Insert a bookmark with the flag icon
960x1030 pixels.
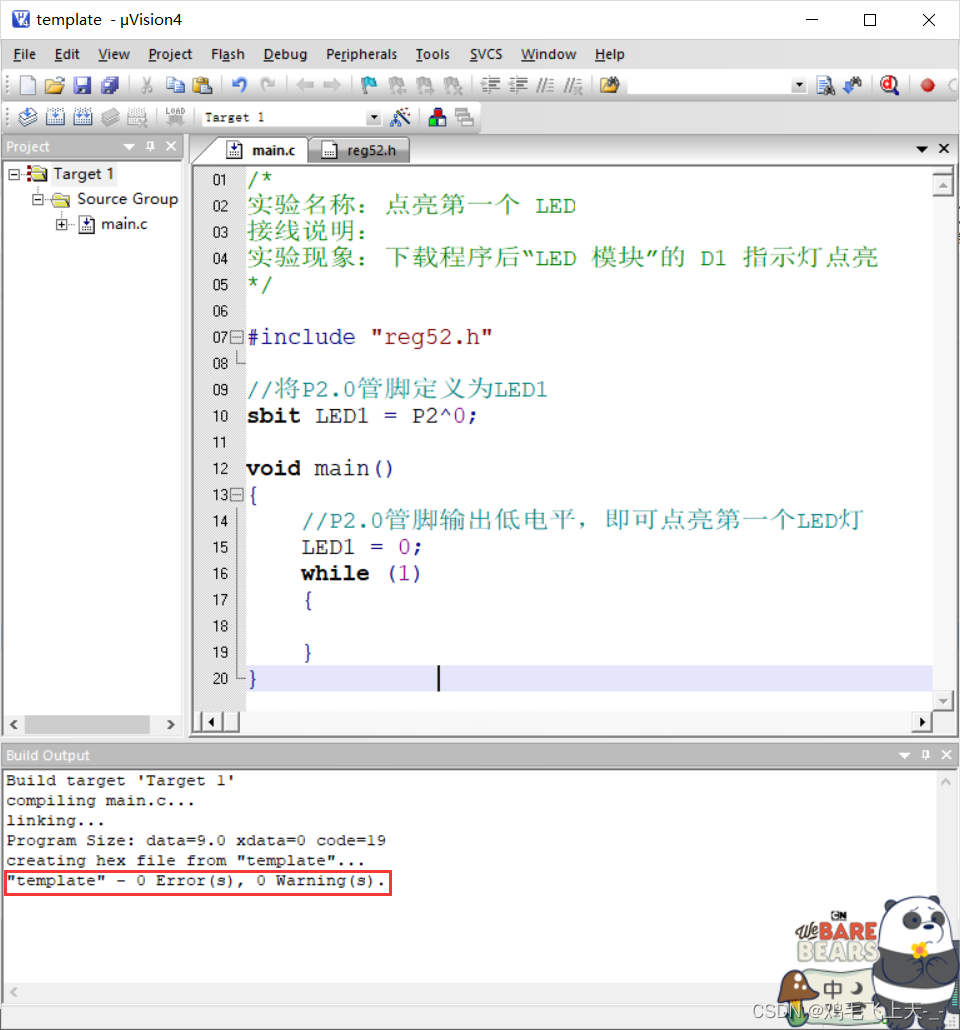click(x=369, y=85)
